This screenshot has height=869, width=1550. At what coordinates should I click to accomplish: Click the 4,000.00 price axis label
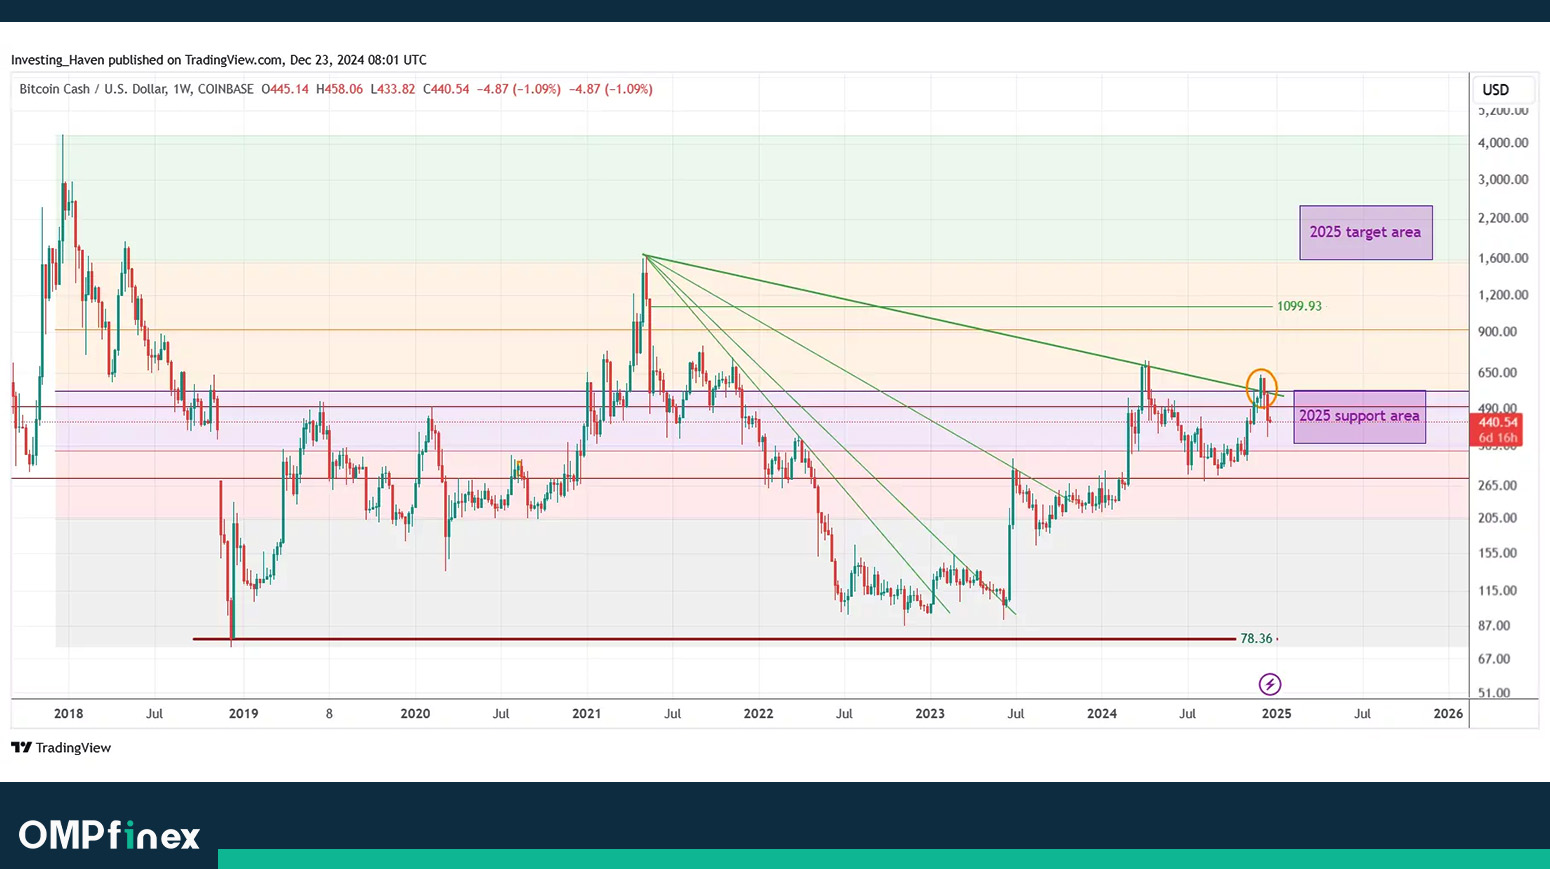click(x=1502, y=143)
